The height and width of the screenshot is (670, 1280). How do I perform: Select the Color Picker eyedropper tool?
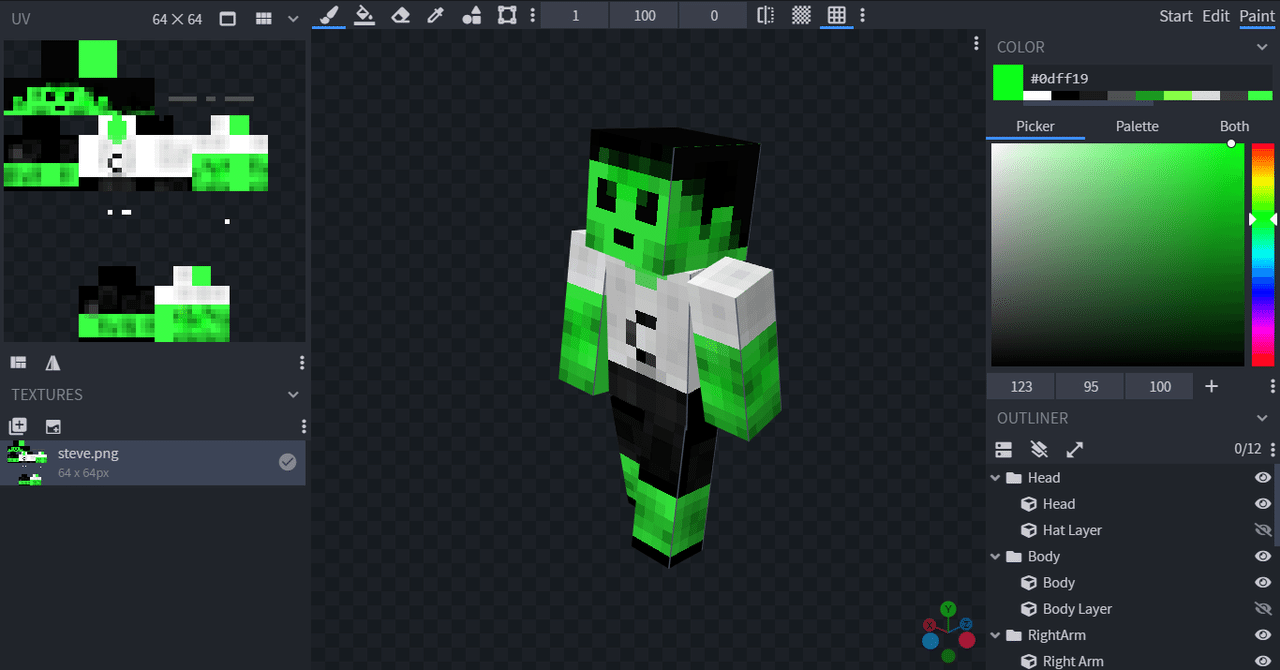pyautogui.click(x=435, y=15)
